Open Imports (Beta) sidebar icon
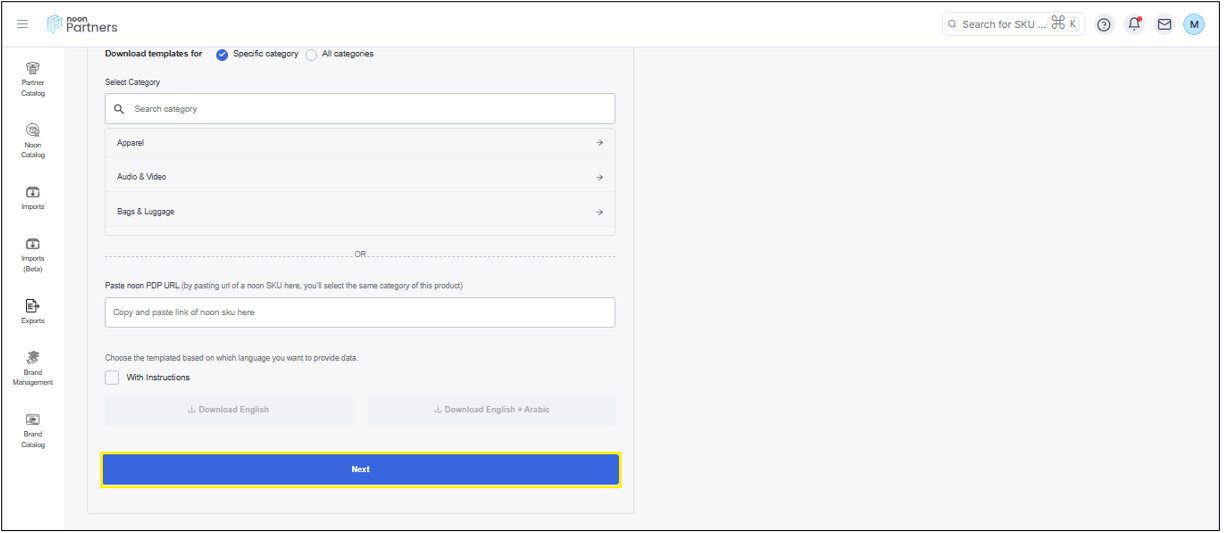The image size is (1226, 533). point(33,254)
